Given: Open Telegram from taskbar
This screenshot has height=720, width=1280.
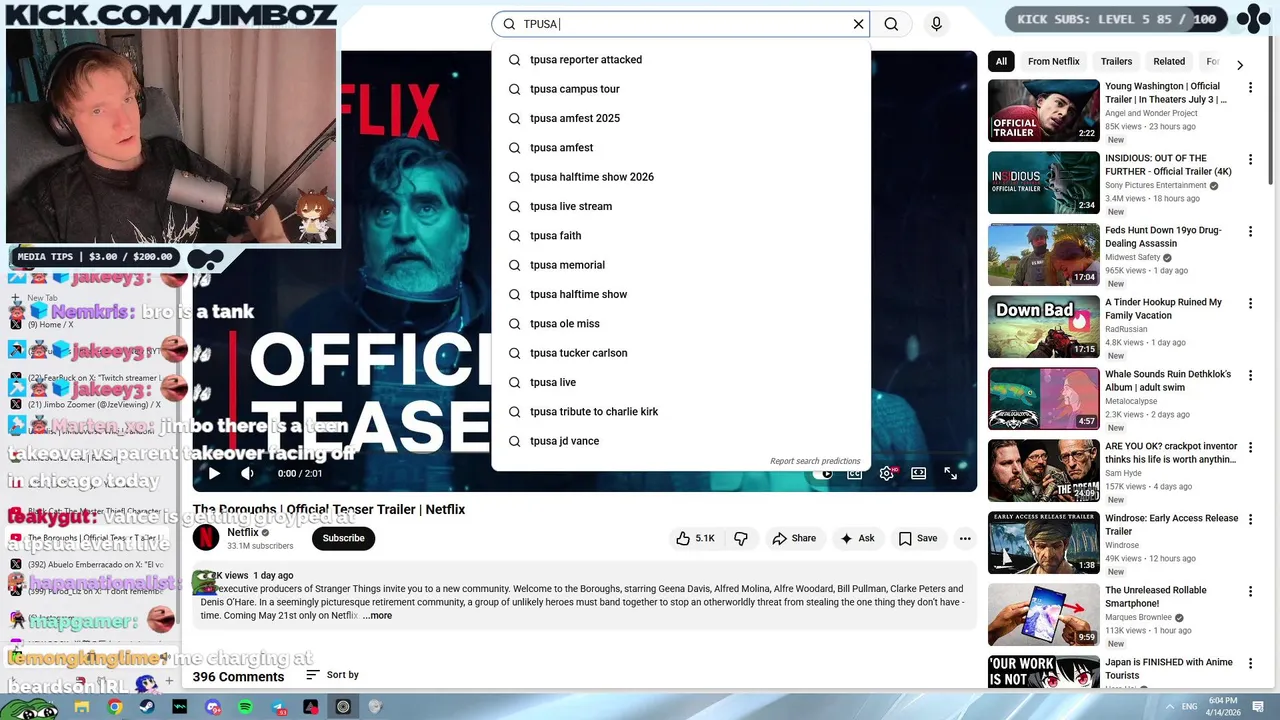Looking at the screenshot, I should click(x=278, y=707).
